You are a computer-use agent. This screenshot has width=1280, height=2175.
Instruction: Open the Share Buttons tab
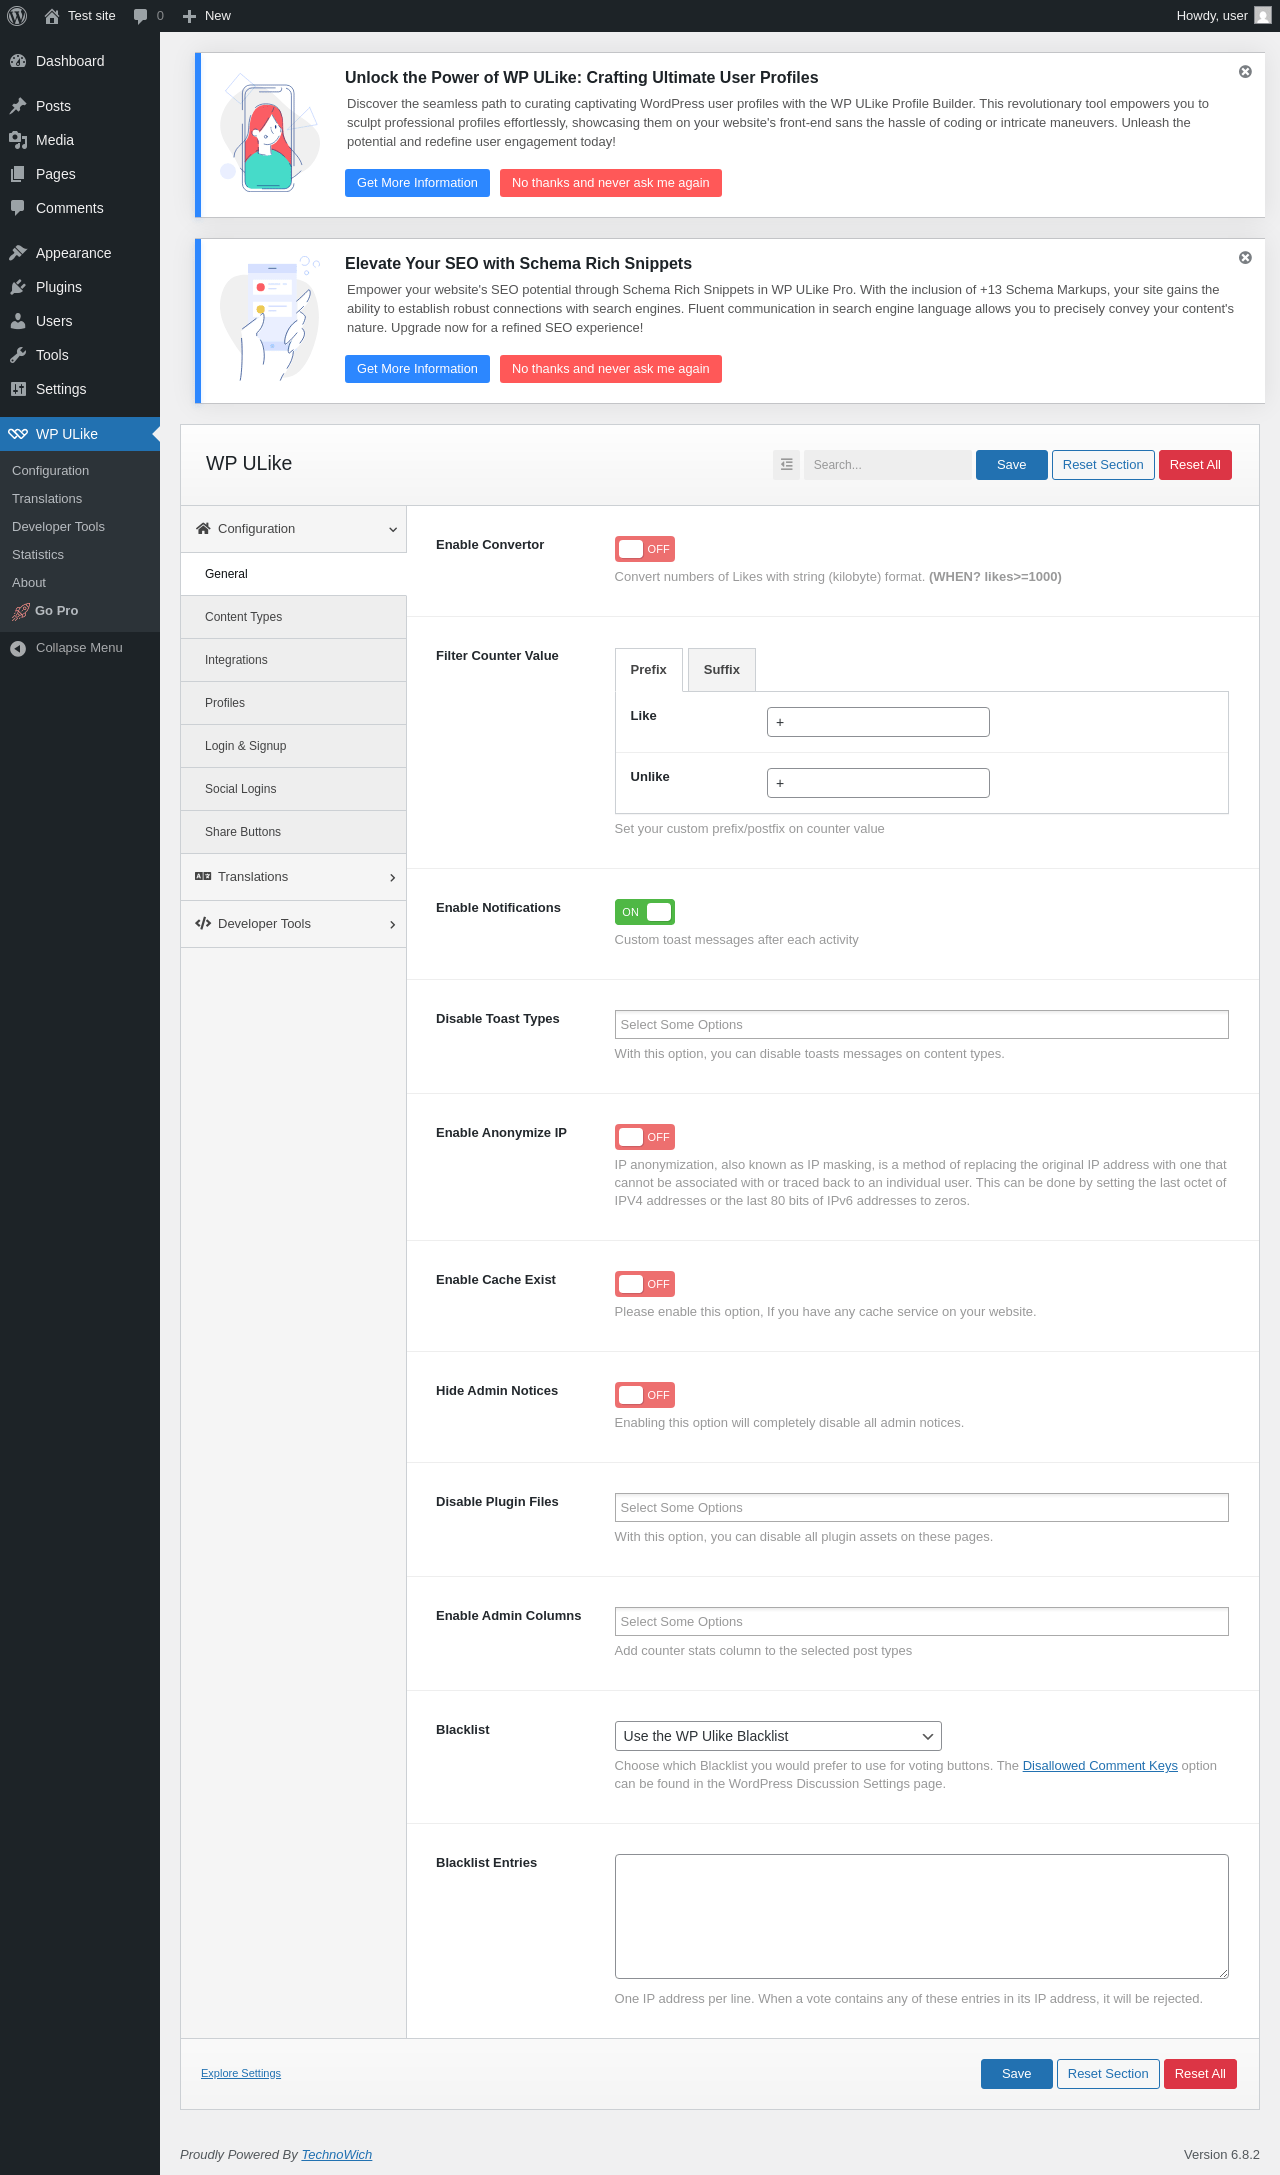293,832
